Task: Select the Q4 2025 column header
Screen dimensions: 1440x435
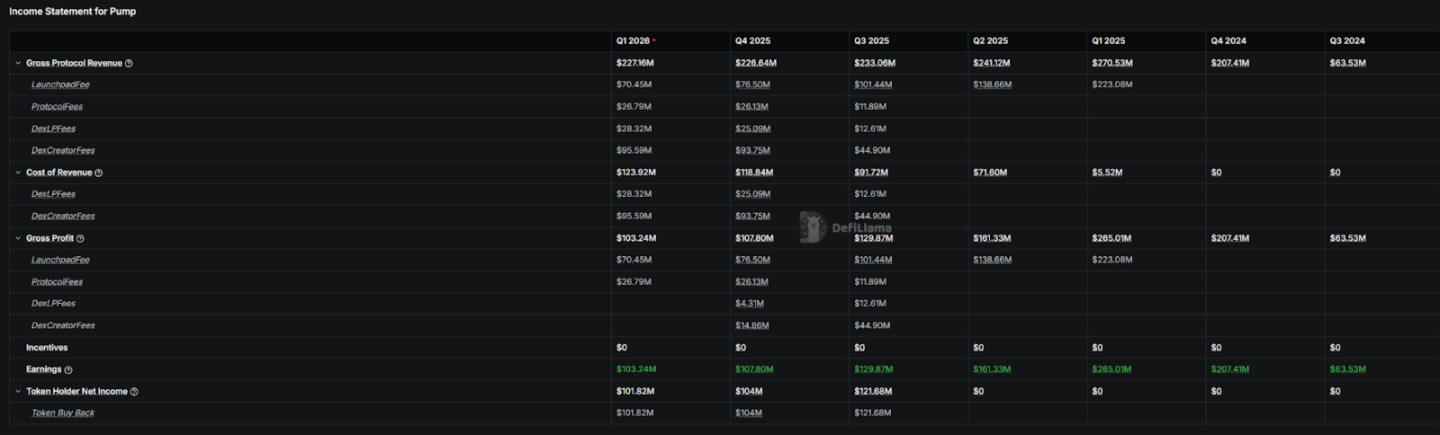Action: click(x=753, y=41)
